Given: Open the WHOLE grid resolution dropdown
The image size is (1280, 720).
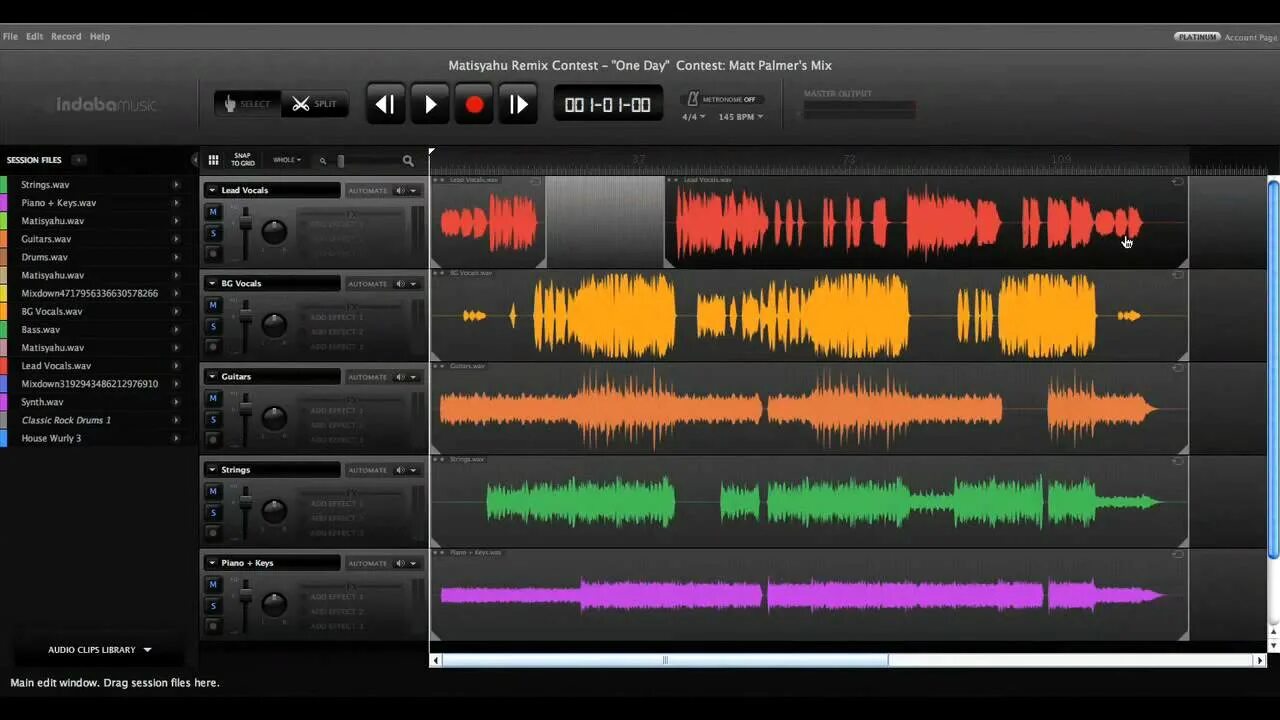Looking at the screenshot, I should (x=287, y=160).
